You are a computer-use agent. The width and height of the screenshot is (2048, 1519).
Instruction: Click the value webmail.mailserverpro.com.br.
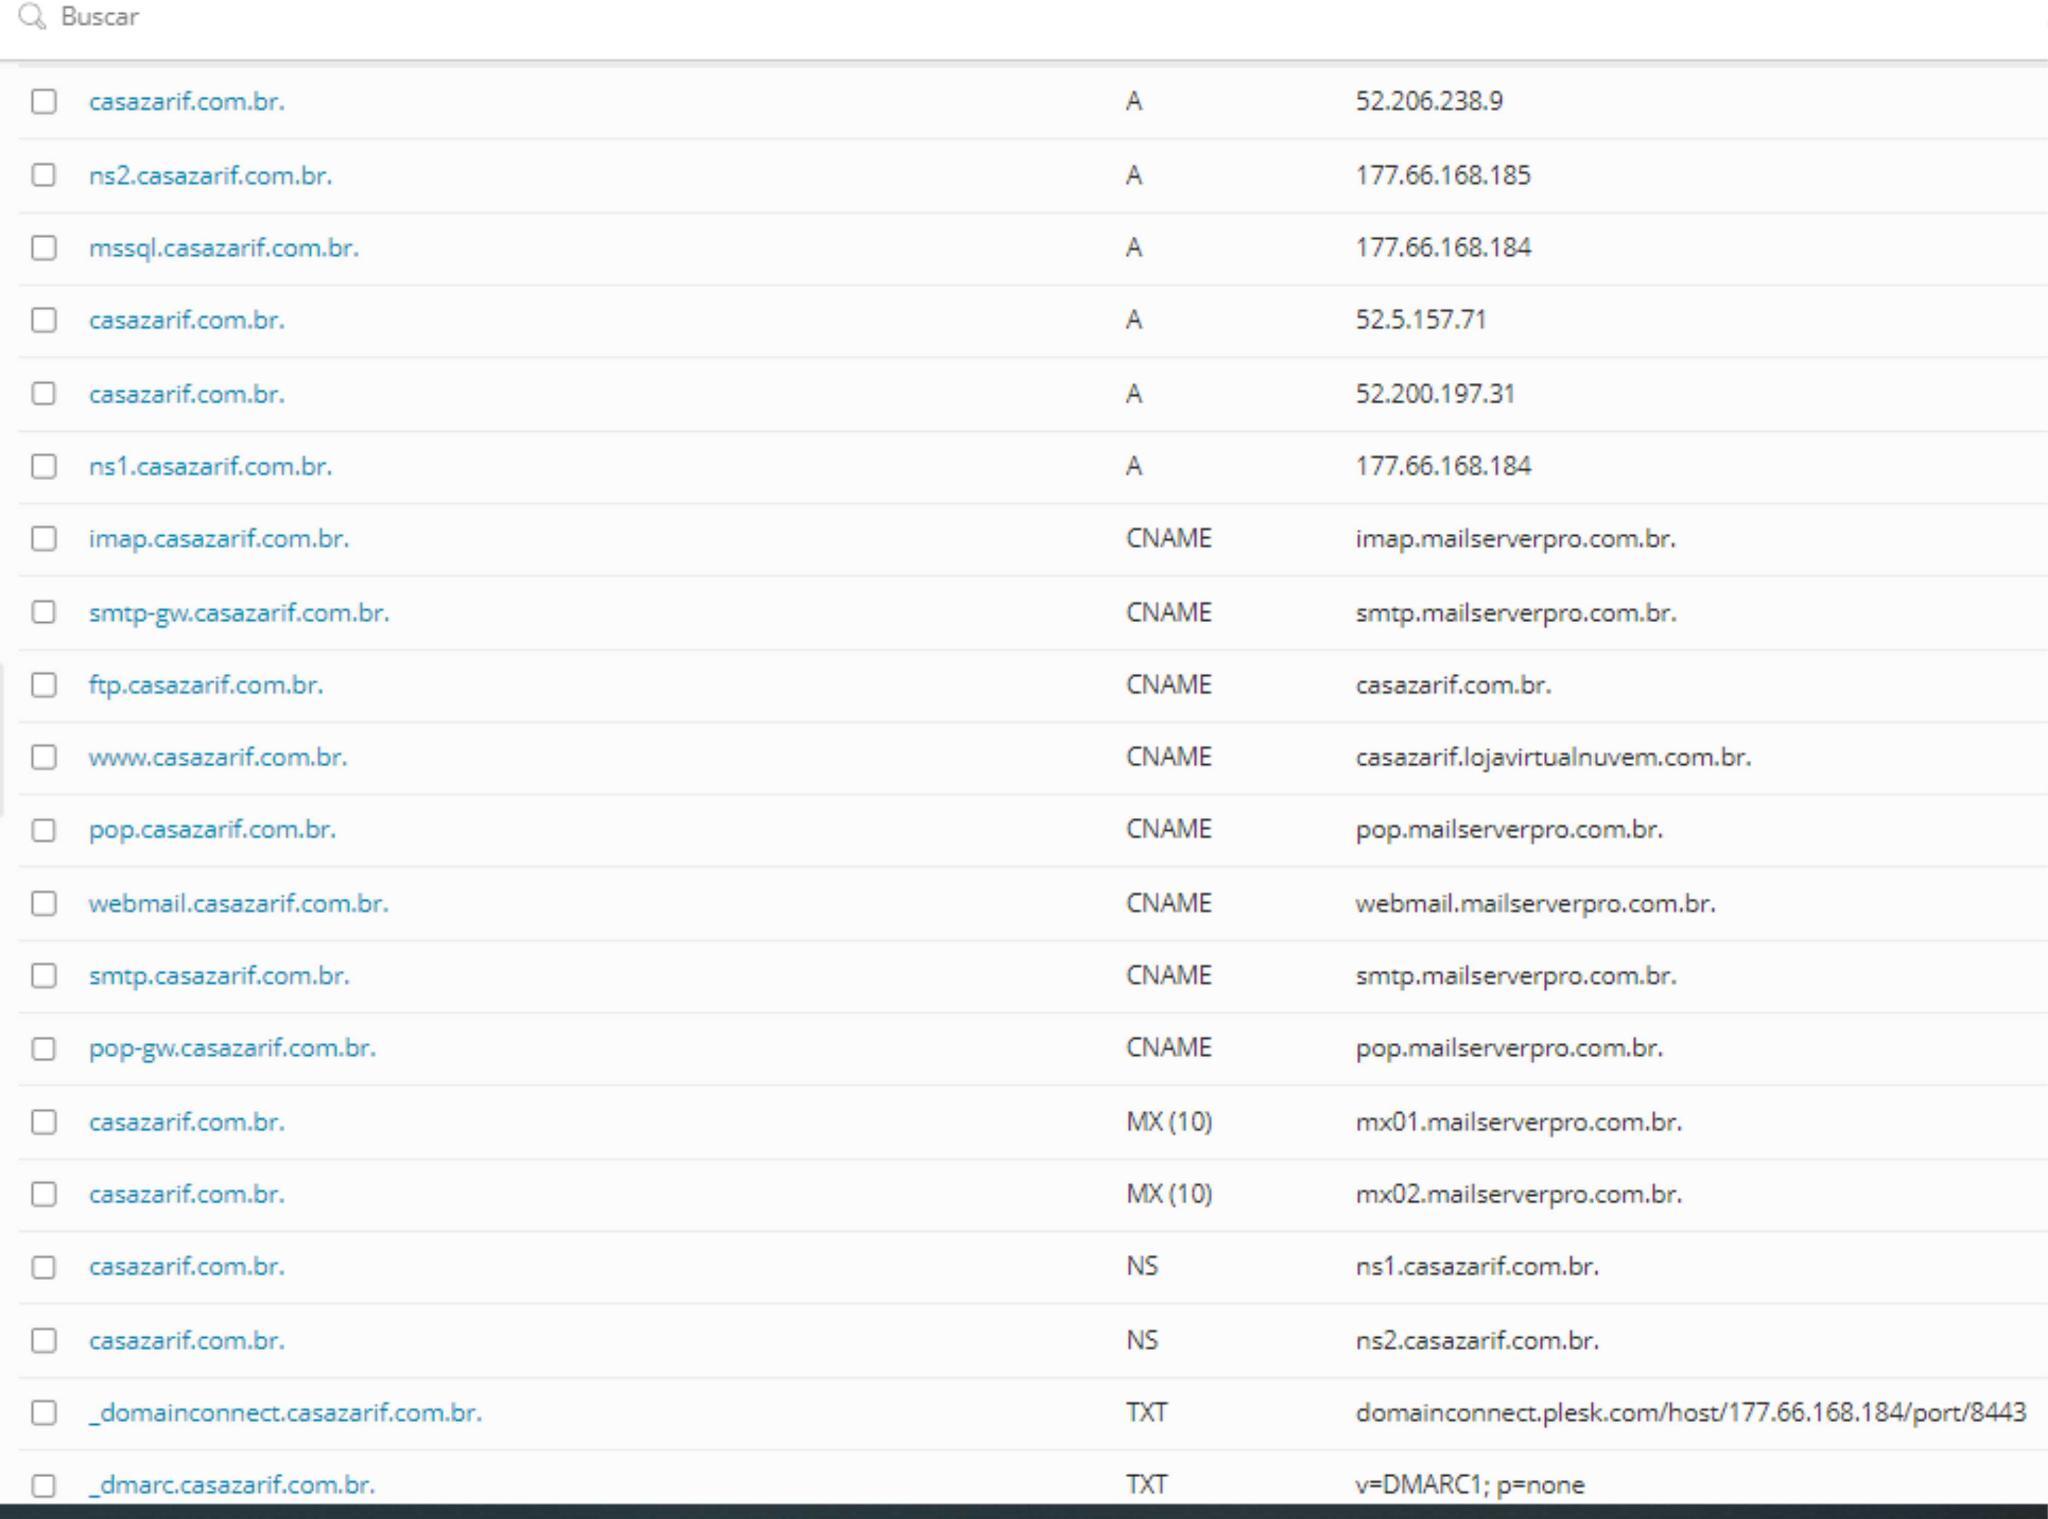coord(1535,904)
